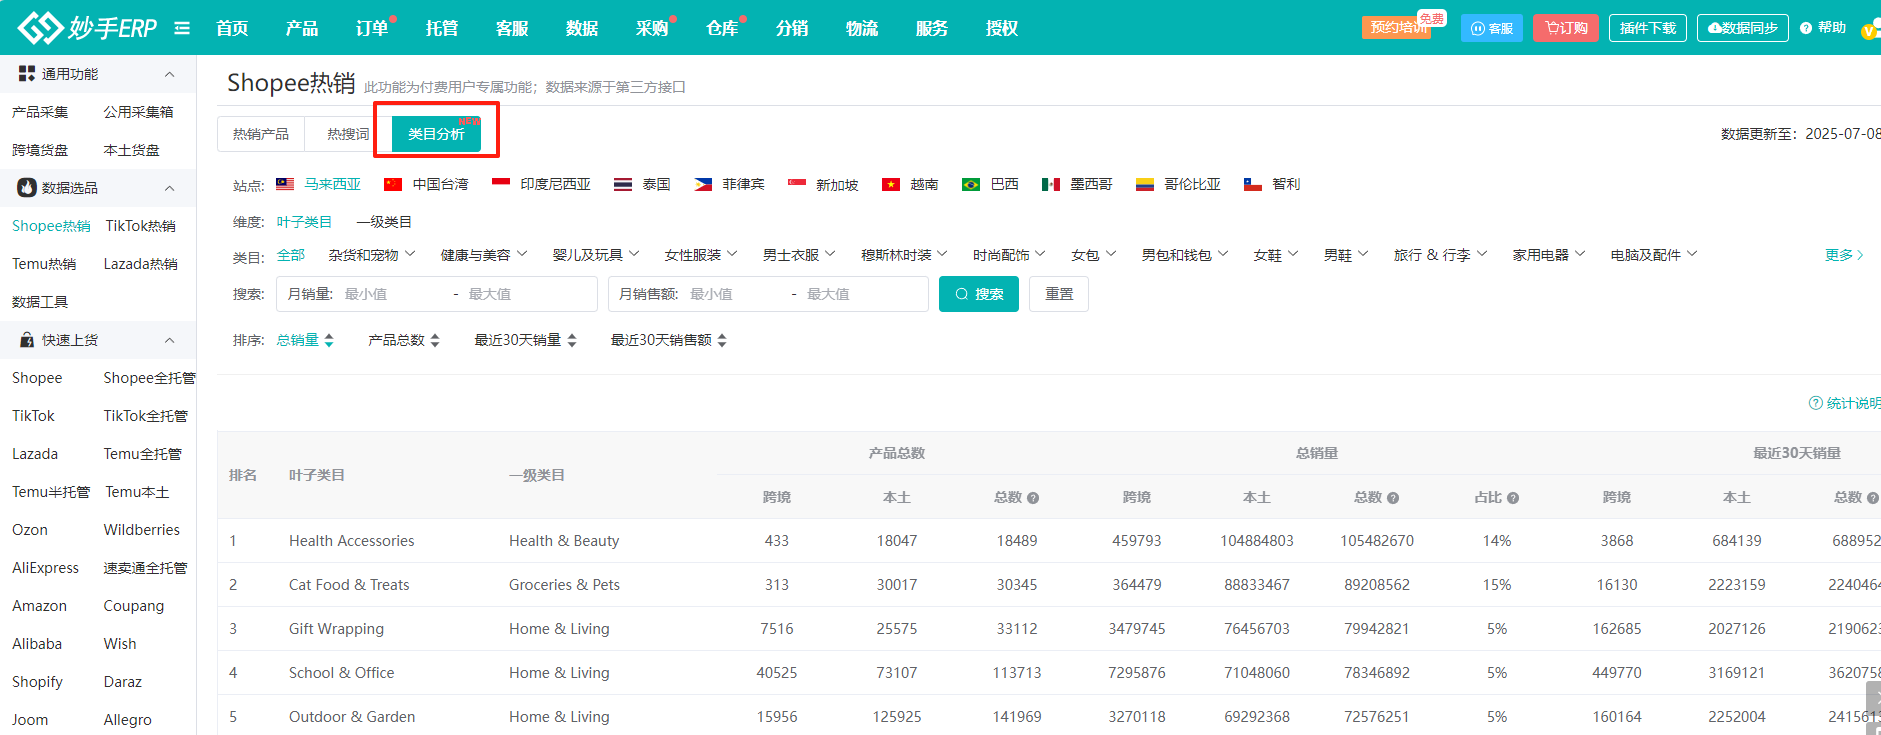The width and height of the screenshot is (1881, 735).
Task: Switch to the 类目分析 tab
Action: click(436, 134)
